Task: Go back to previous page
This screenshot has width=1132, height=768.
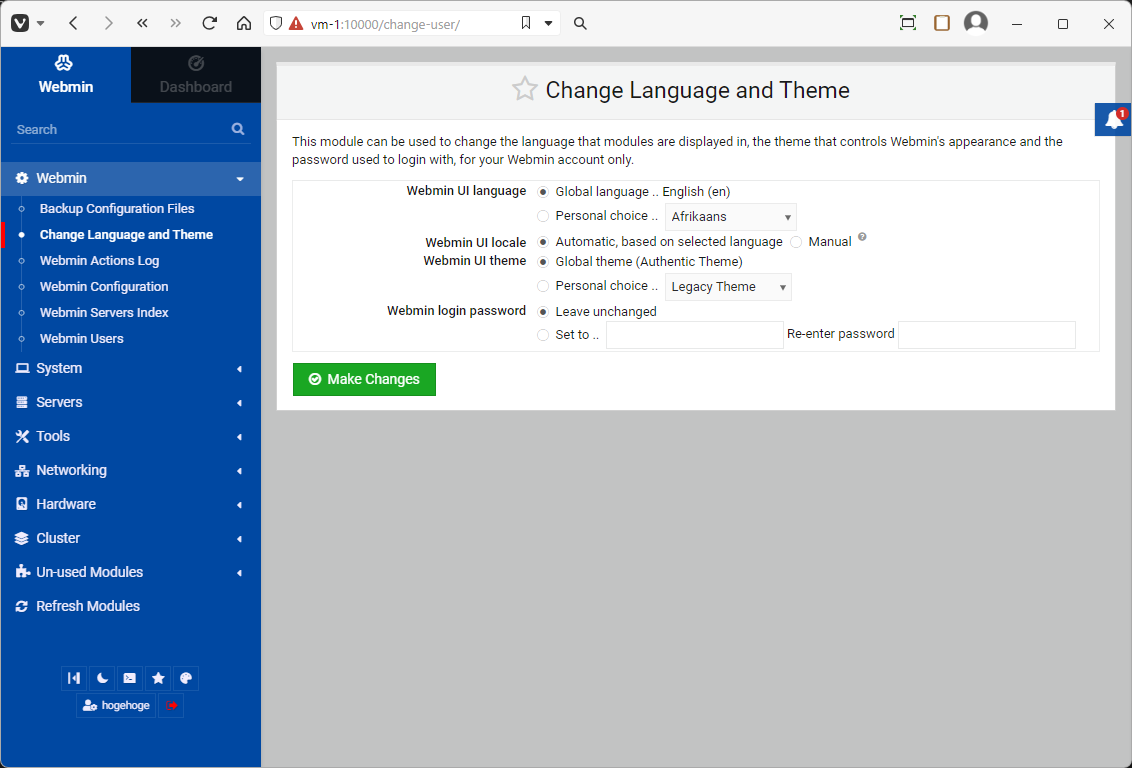Action: tap(73, 23)
